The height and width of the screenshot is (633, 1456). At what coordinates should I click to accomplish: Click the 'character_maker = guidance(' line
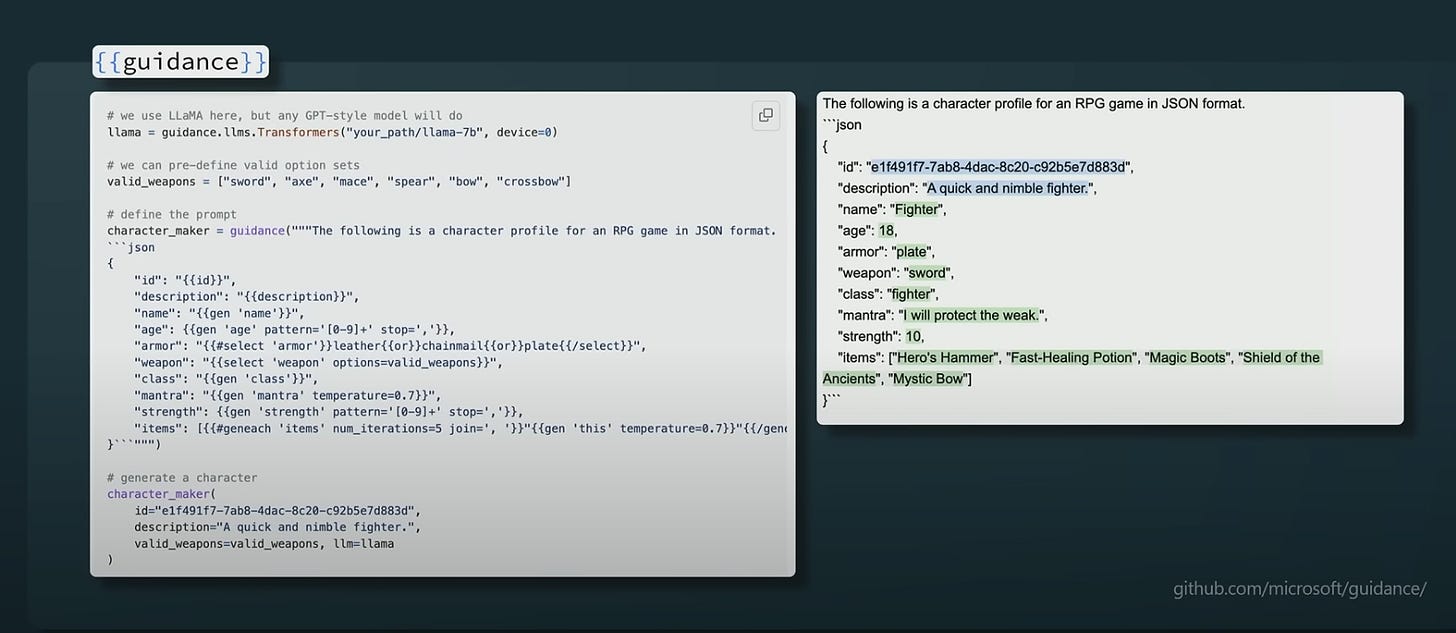click(x=442, y=231)
